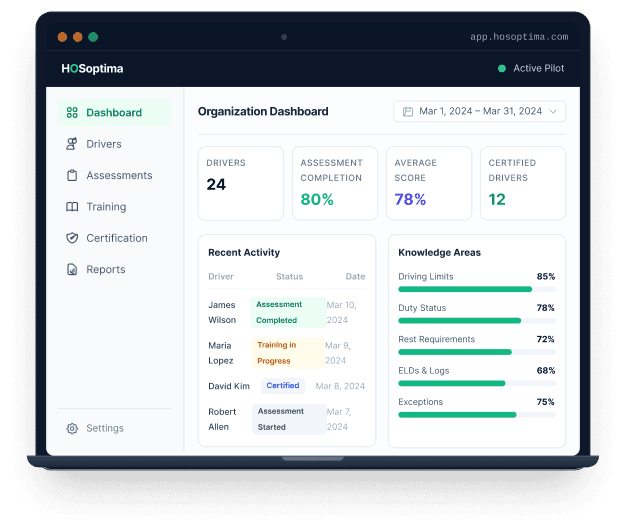Viewport: 626px width, 530px height.
Task: Click the Duty Status progress bar
Action: [x=477, y=320]
